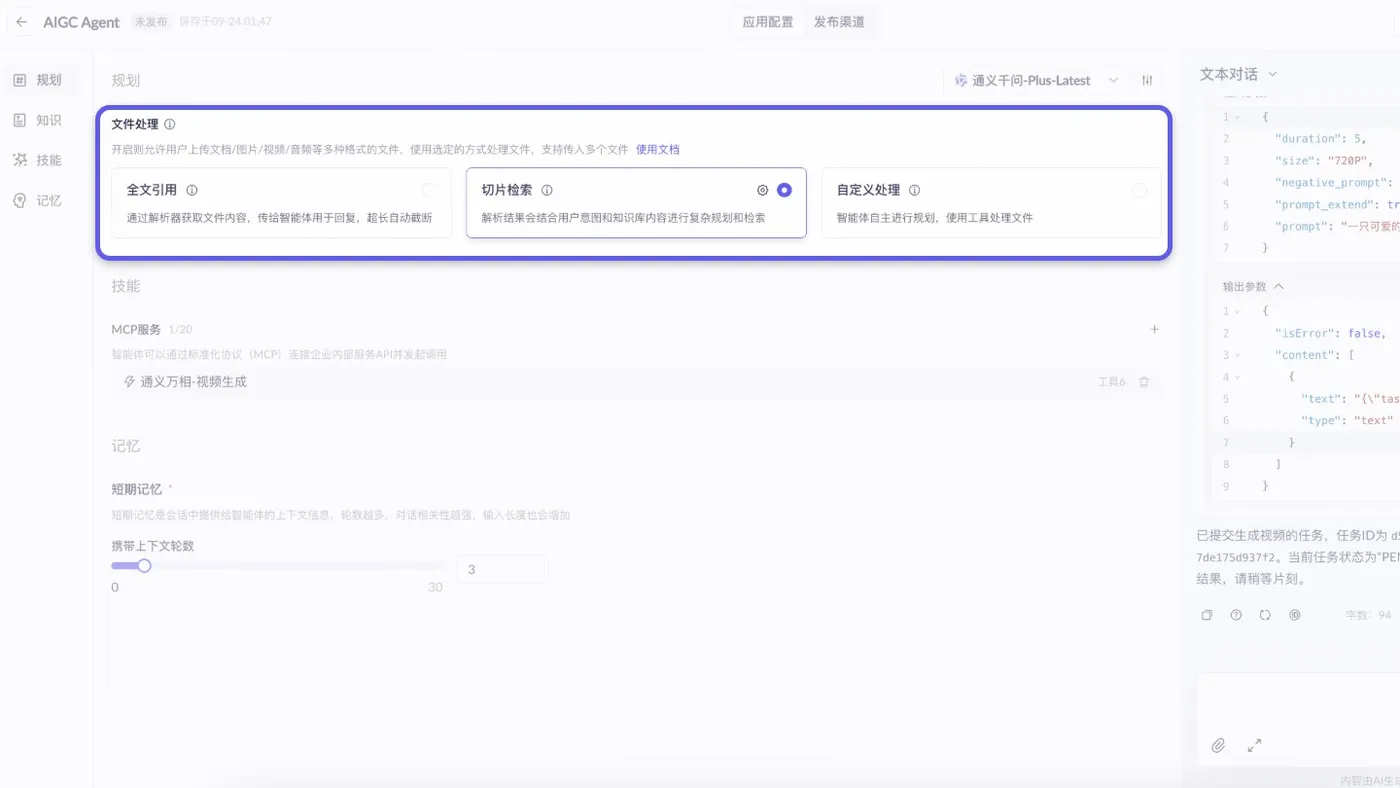Open the 使用文档 link
1400x788 pixels.
click(x=658, y=149)
